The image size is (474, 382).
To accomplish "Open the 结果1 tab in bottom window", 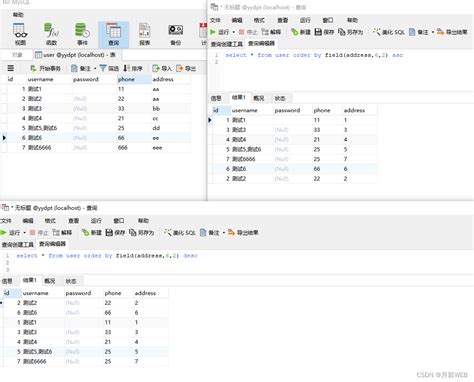I will [x=29, y=280].
